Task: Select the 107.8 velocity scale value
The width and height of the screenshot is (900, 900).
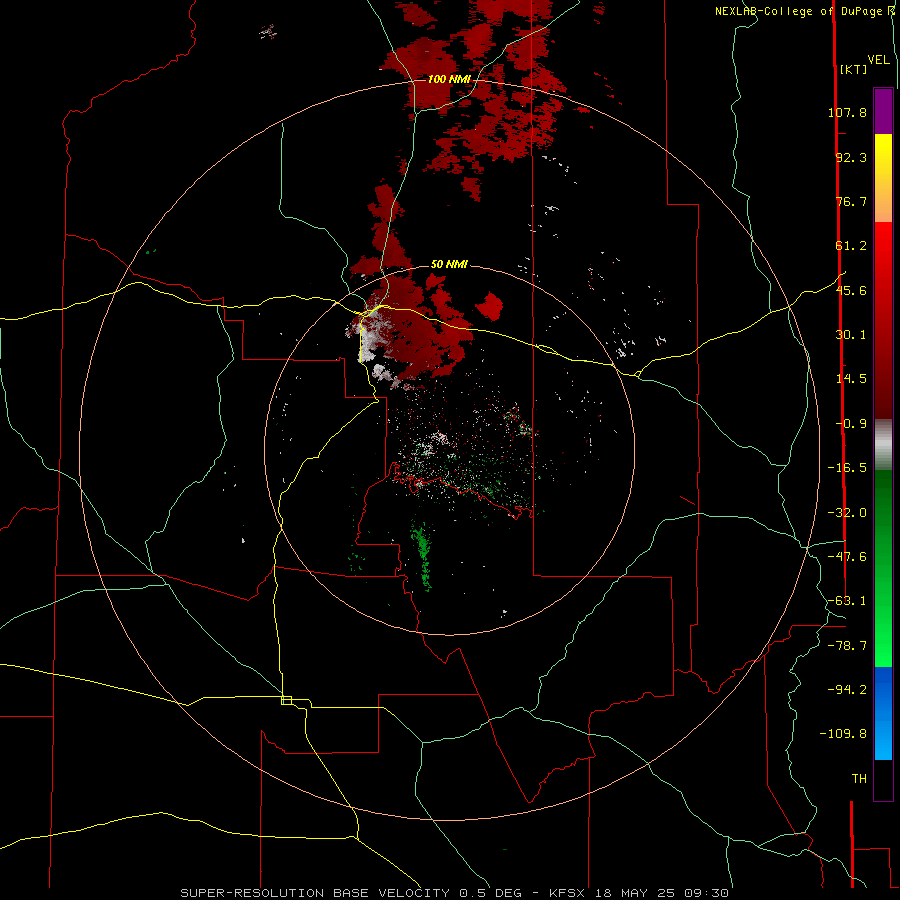Action: point(847,112)
